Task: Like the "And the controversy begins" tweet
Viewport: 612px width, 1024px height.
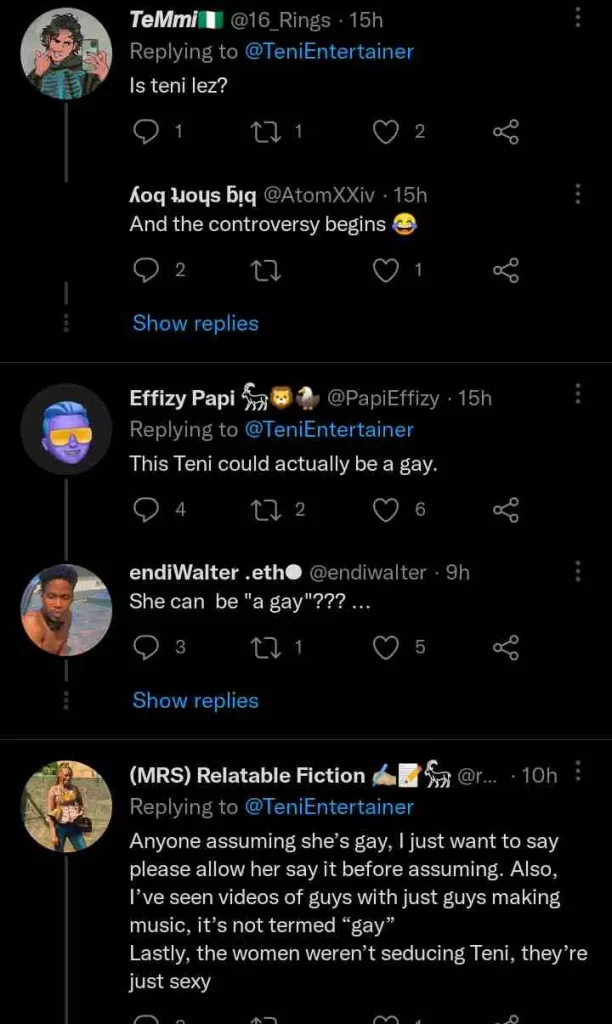Action: point(386,269)
